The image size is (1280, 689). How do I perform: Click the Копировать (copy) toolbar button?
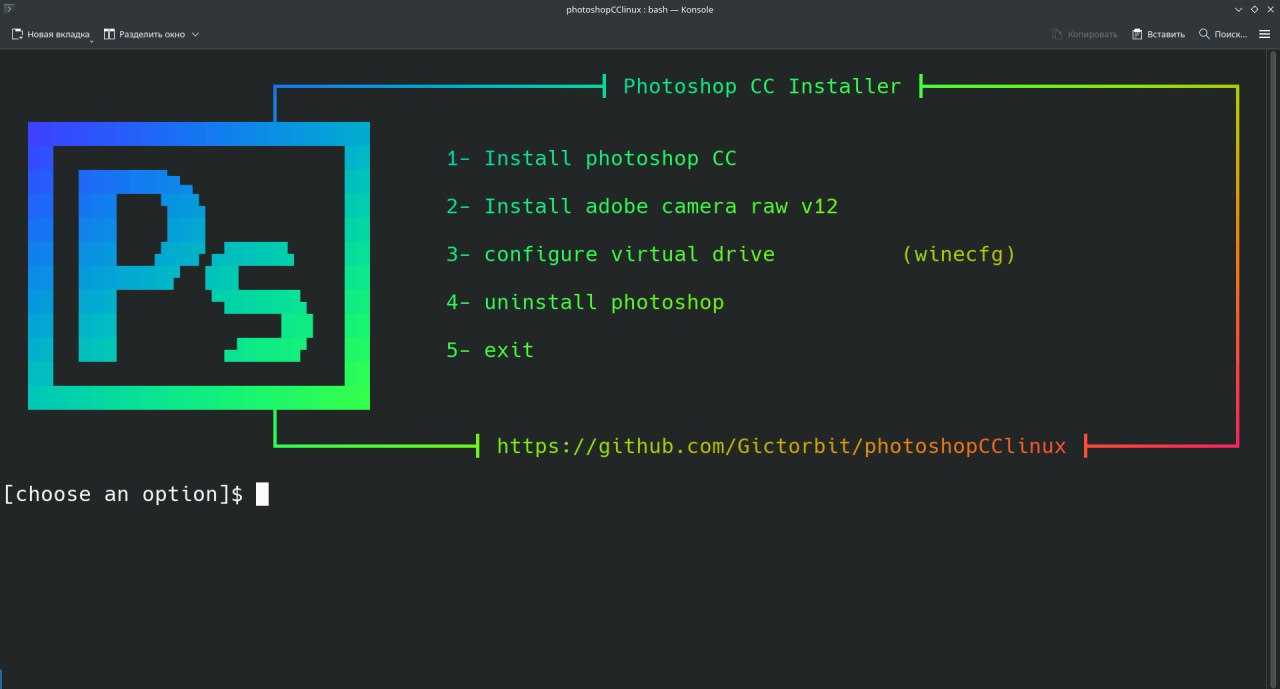pyautogui.click(x=1085, y=34)
